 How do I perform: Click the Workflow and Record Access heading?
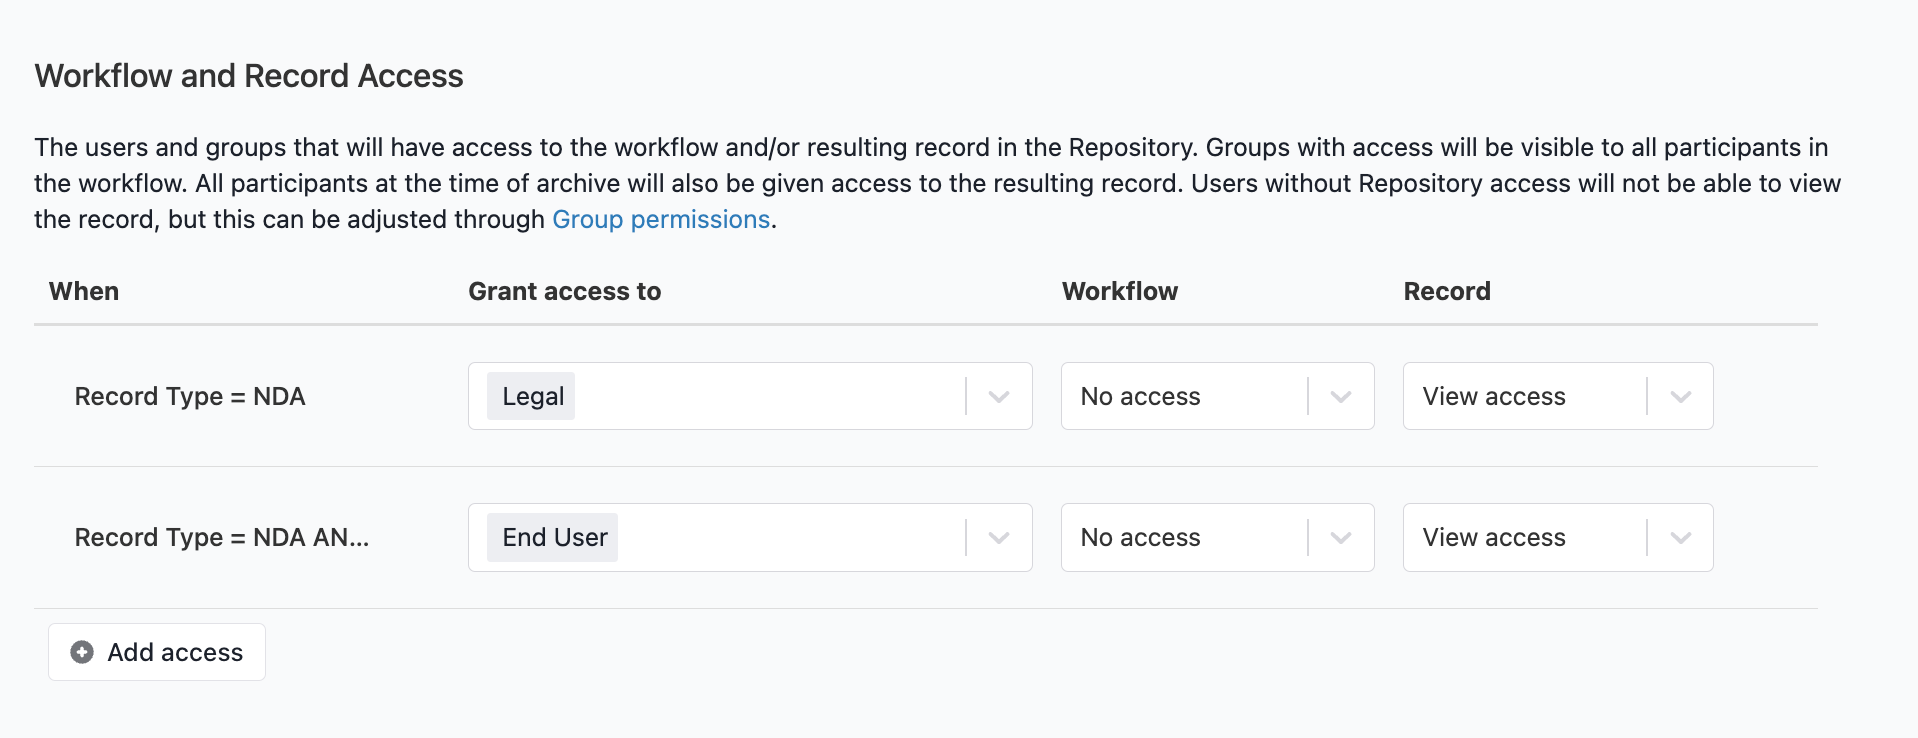(x=249, y=76)
